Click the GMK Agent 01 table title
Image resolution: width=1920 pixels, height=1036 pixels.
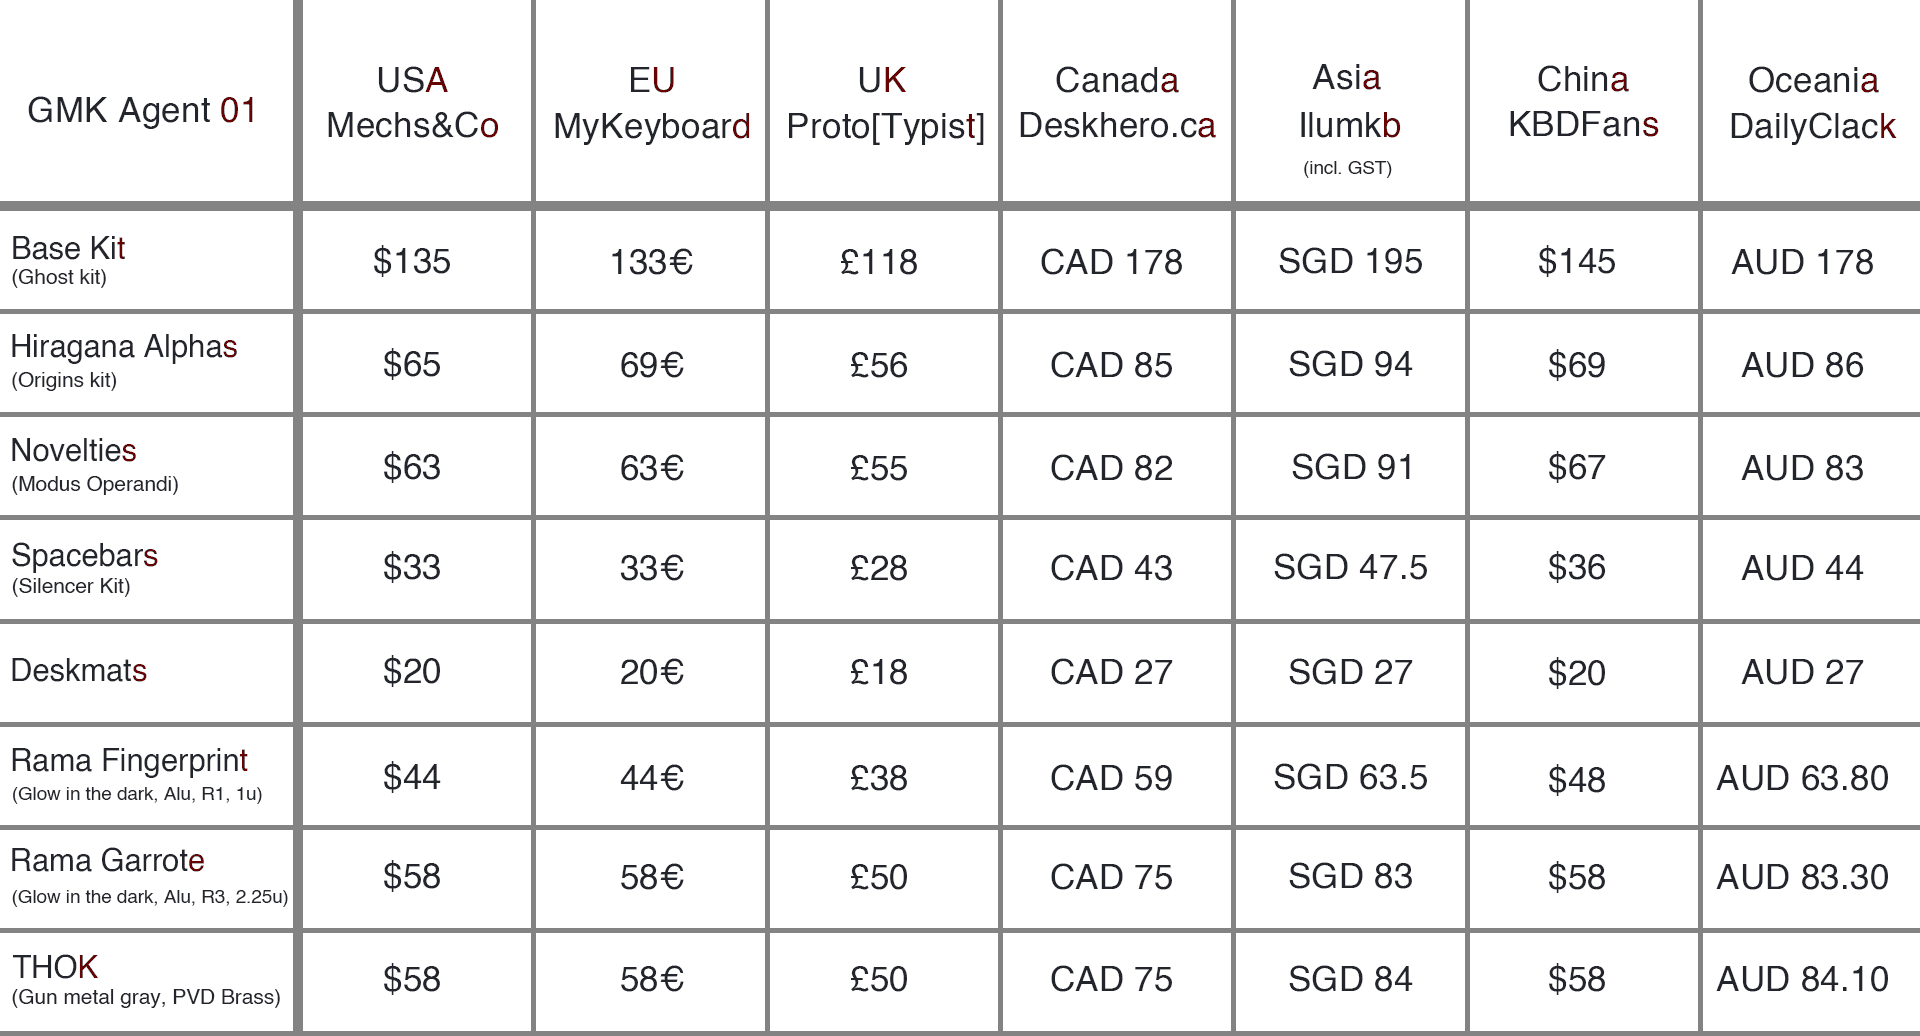tap(142, 110)
